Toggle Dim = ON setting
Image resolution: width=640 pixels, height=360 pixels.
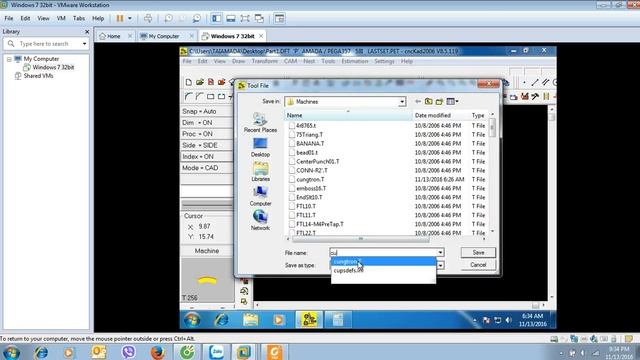(207, 123)
